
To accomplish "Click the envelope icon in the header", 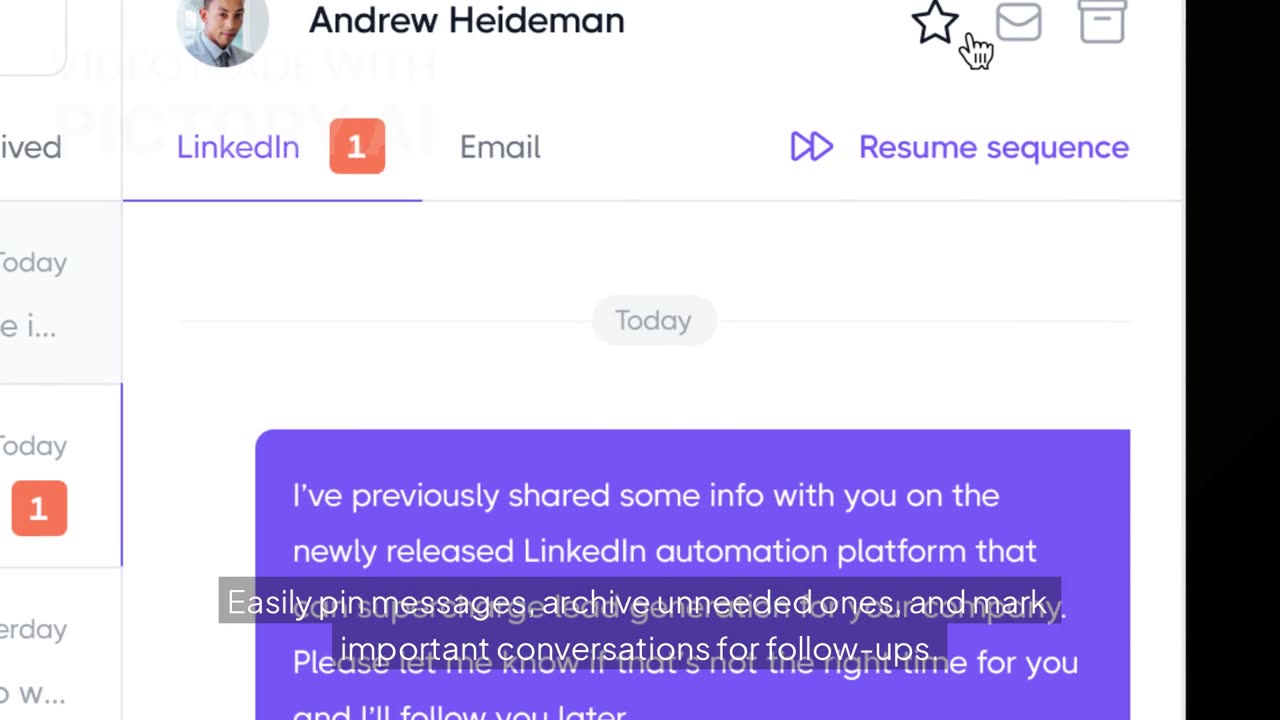I will pyautogui.click(x=1018, y=22).
